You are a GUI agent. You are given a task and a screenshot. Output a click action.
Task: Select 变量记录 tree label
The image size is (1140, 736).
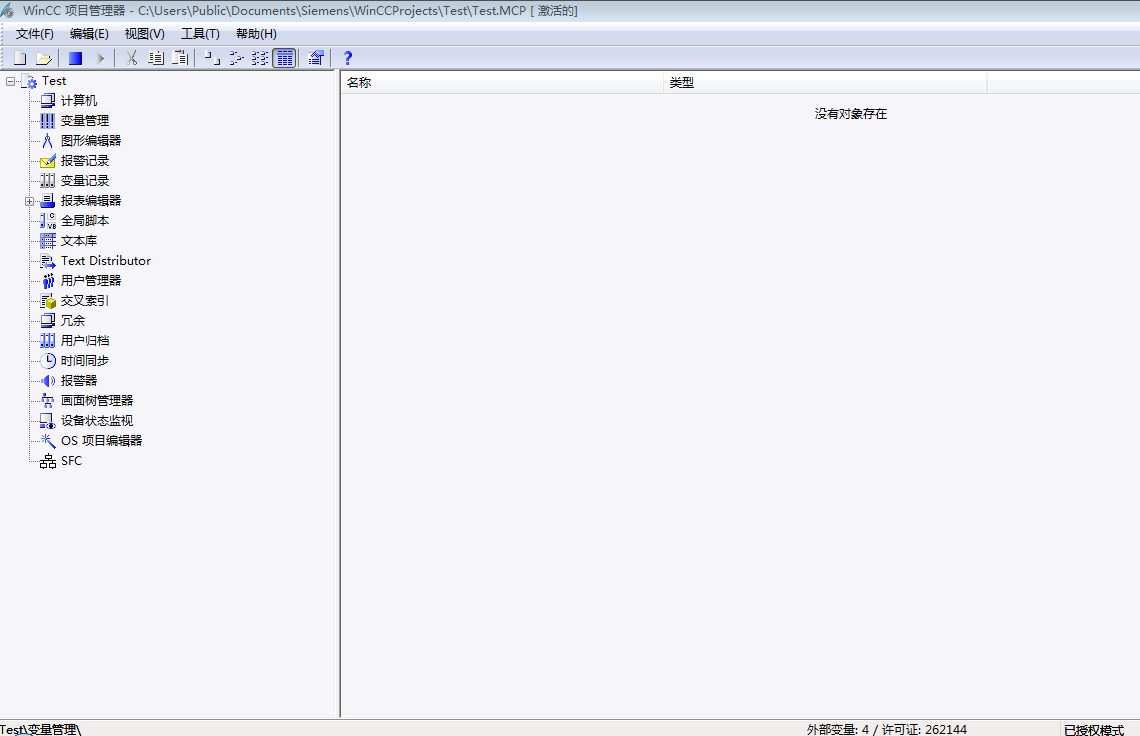click(x=85, y=181)
